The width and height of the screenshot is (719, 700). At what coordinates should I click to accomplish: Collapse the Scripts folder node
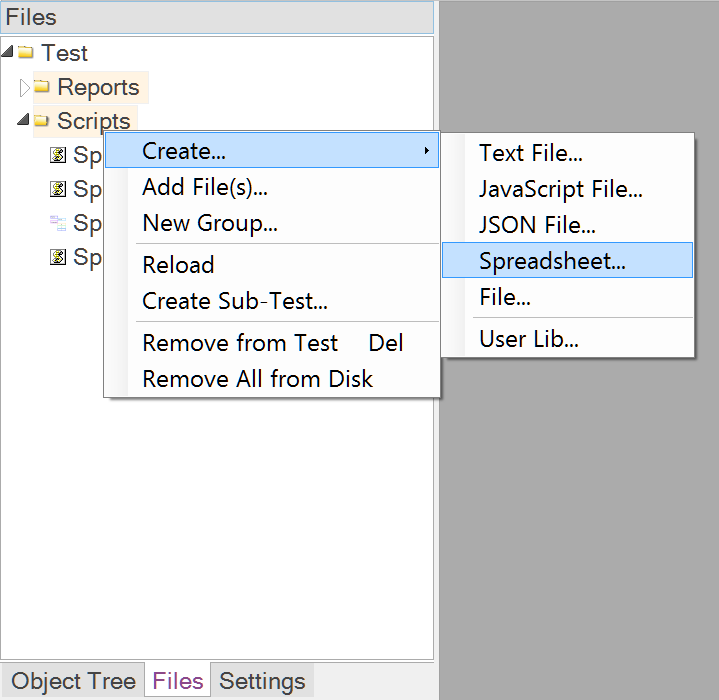tap(25, 121)
